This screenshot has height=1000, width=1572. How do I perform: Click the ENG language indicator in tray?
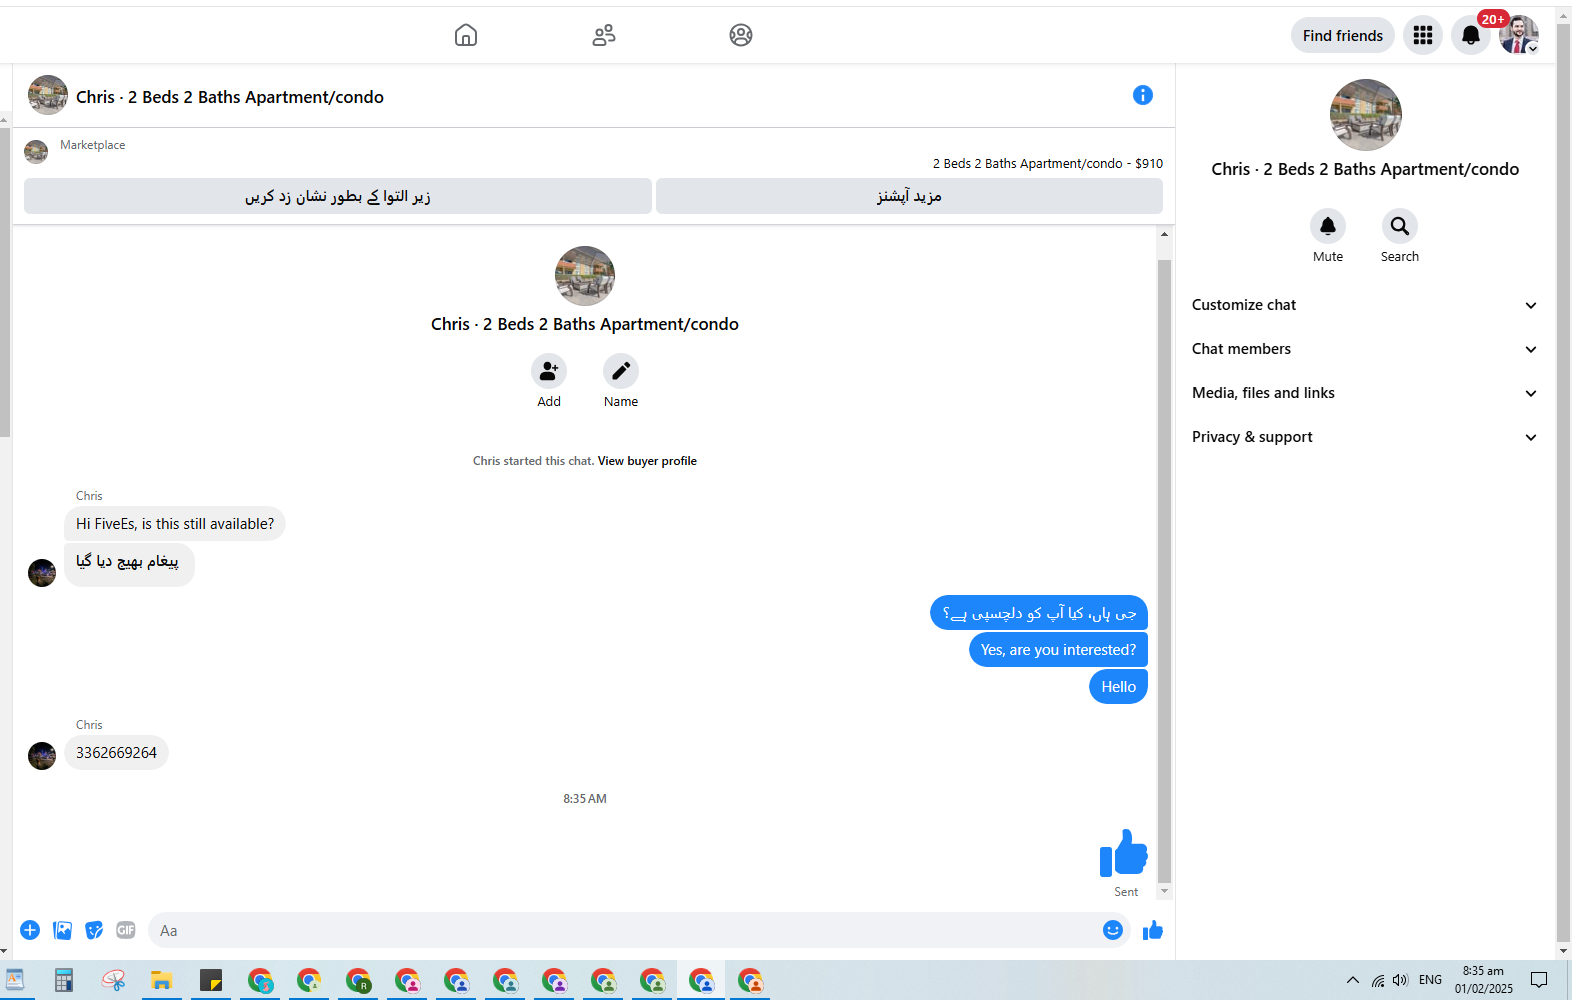[x=1430, y=980]
